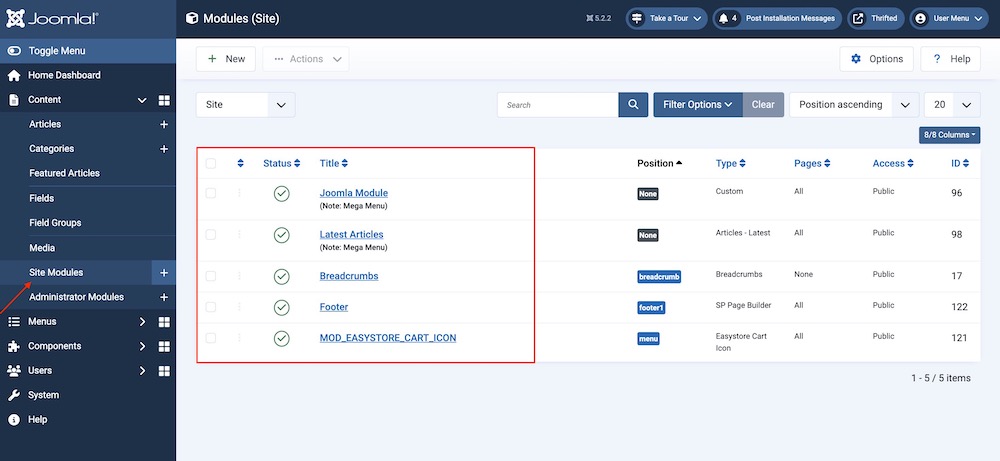Open the Site client dropdown
This screenshot has width=1000, height=461.
click(x=245, y=105)
